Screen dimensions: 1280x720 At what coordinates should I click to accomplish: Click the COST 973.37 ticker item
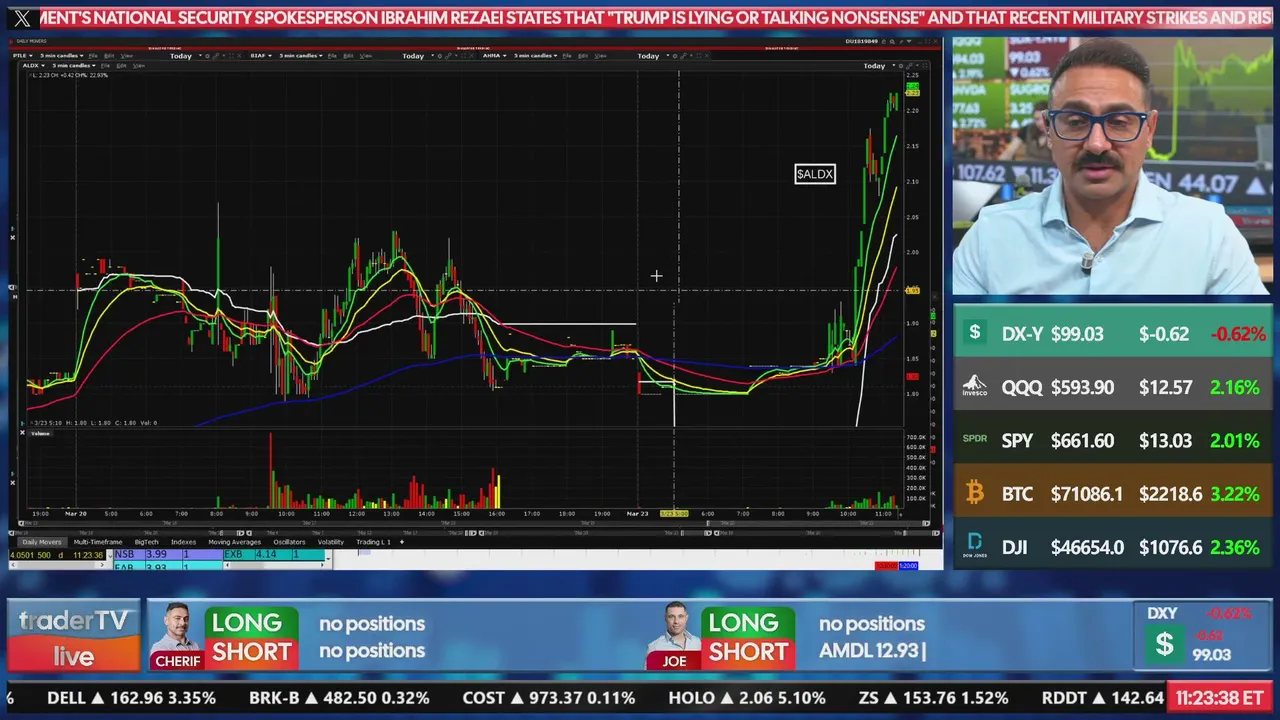pos(549,698)
